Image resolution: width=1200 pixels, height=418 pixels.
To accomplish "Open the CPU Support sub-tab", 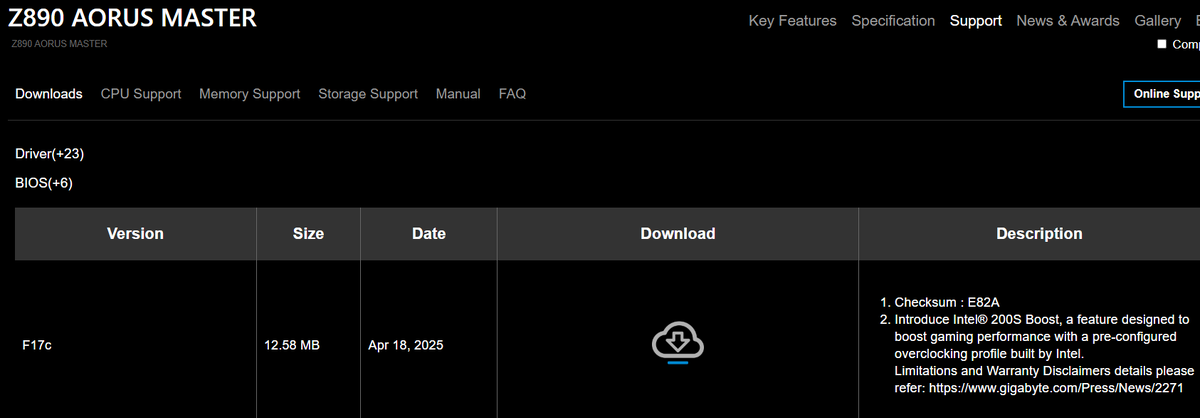I will 141,94.
